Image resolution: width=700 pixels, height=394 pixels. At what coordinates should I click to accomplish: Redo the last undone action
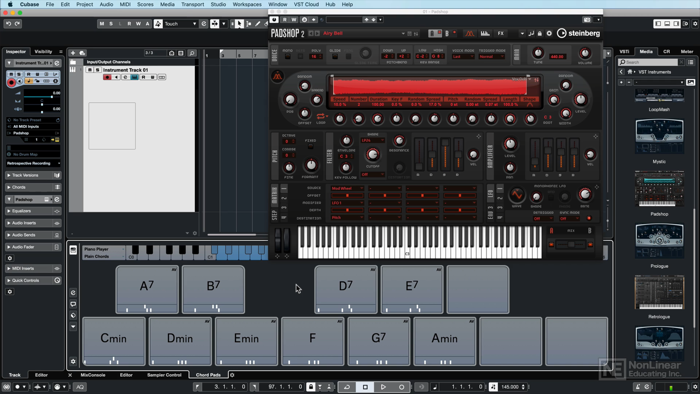point(17,24)
